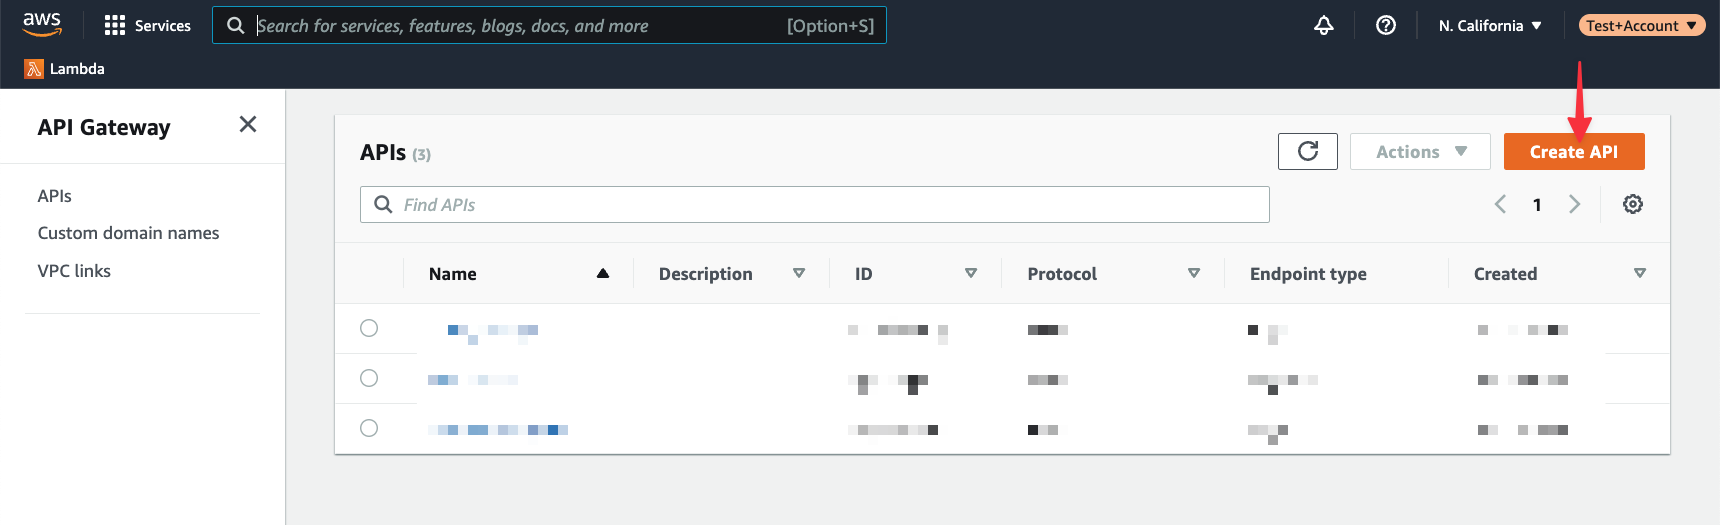Click the Find APIs magnifier icon
The width and height of the screenshot is (1720, 525).
coord(383,204)
